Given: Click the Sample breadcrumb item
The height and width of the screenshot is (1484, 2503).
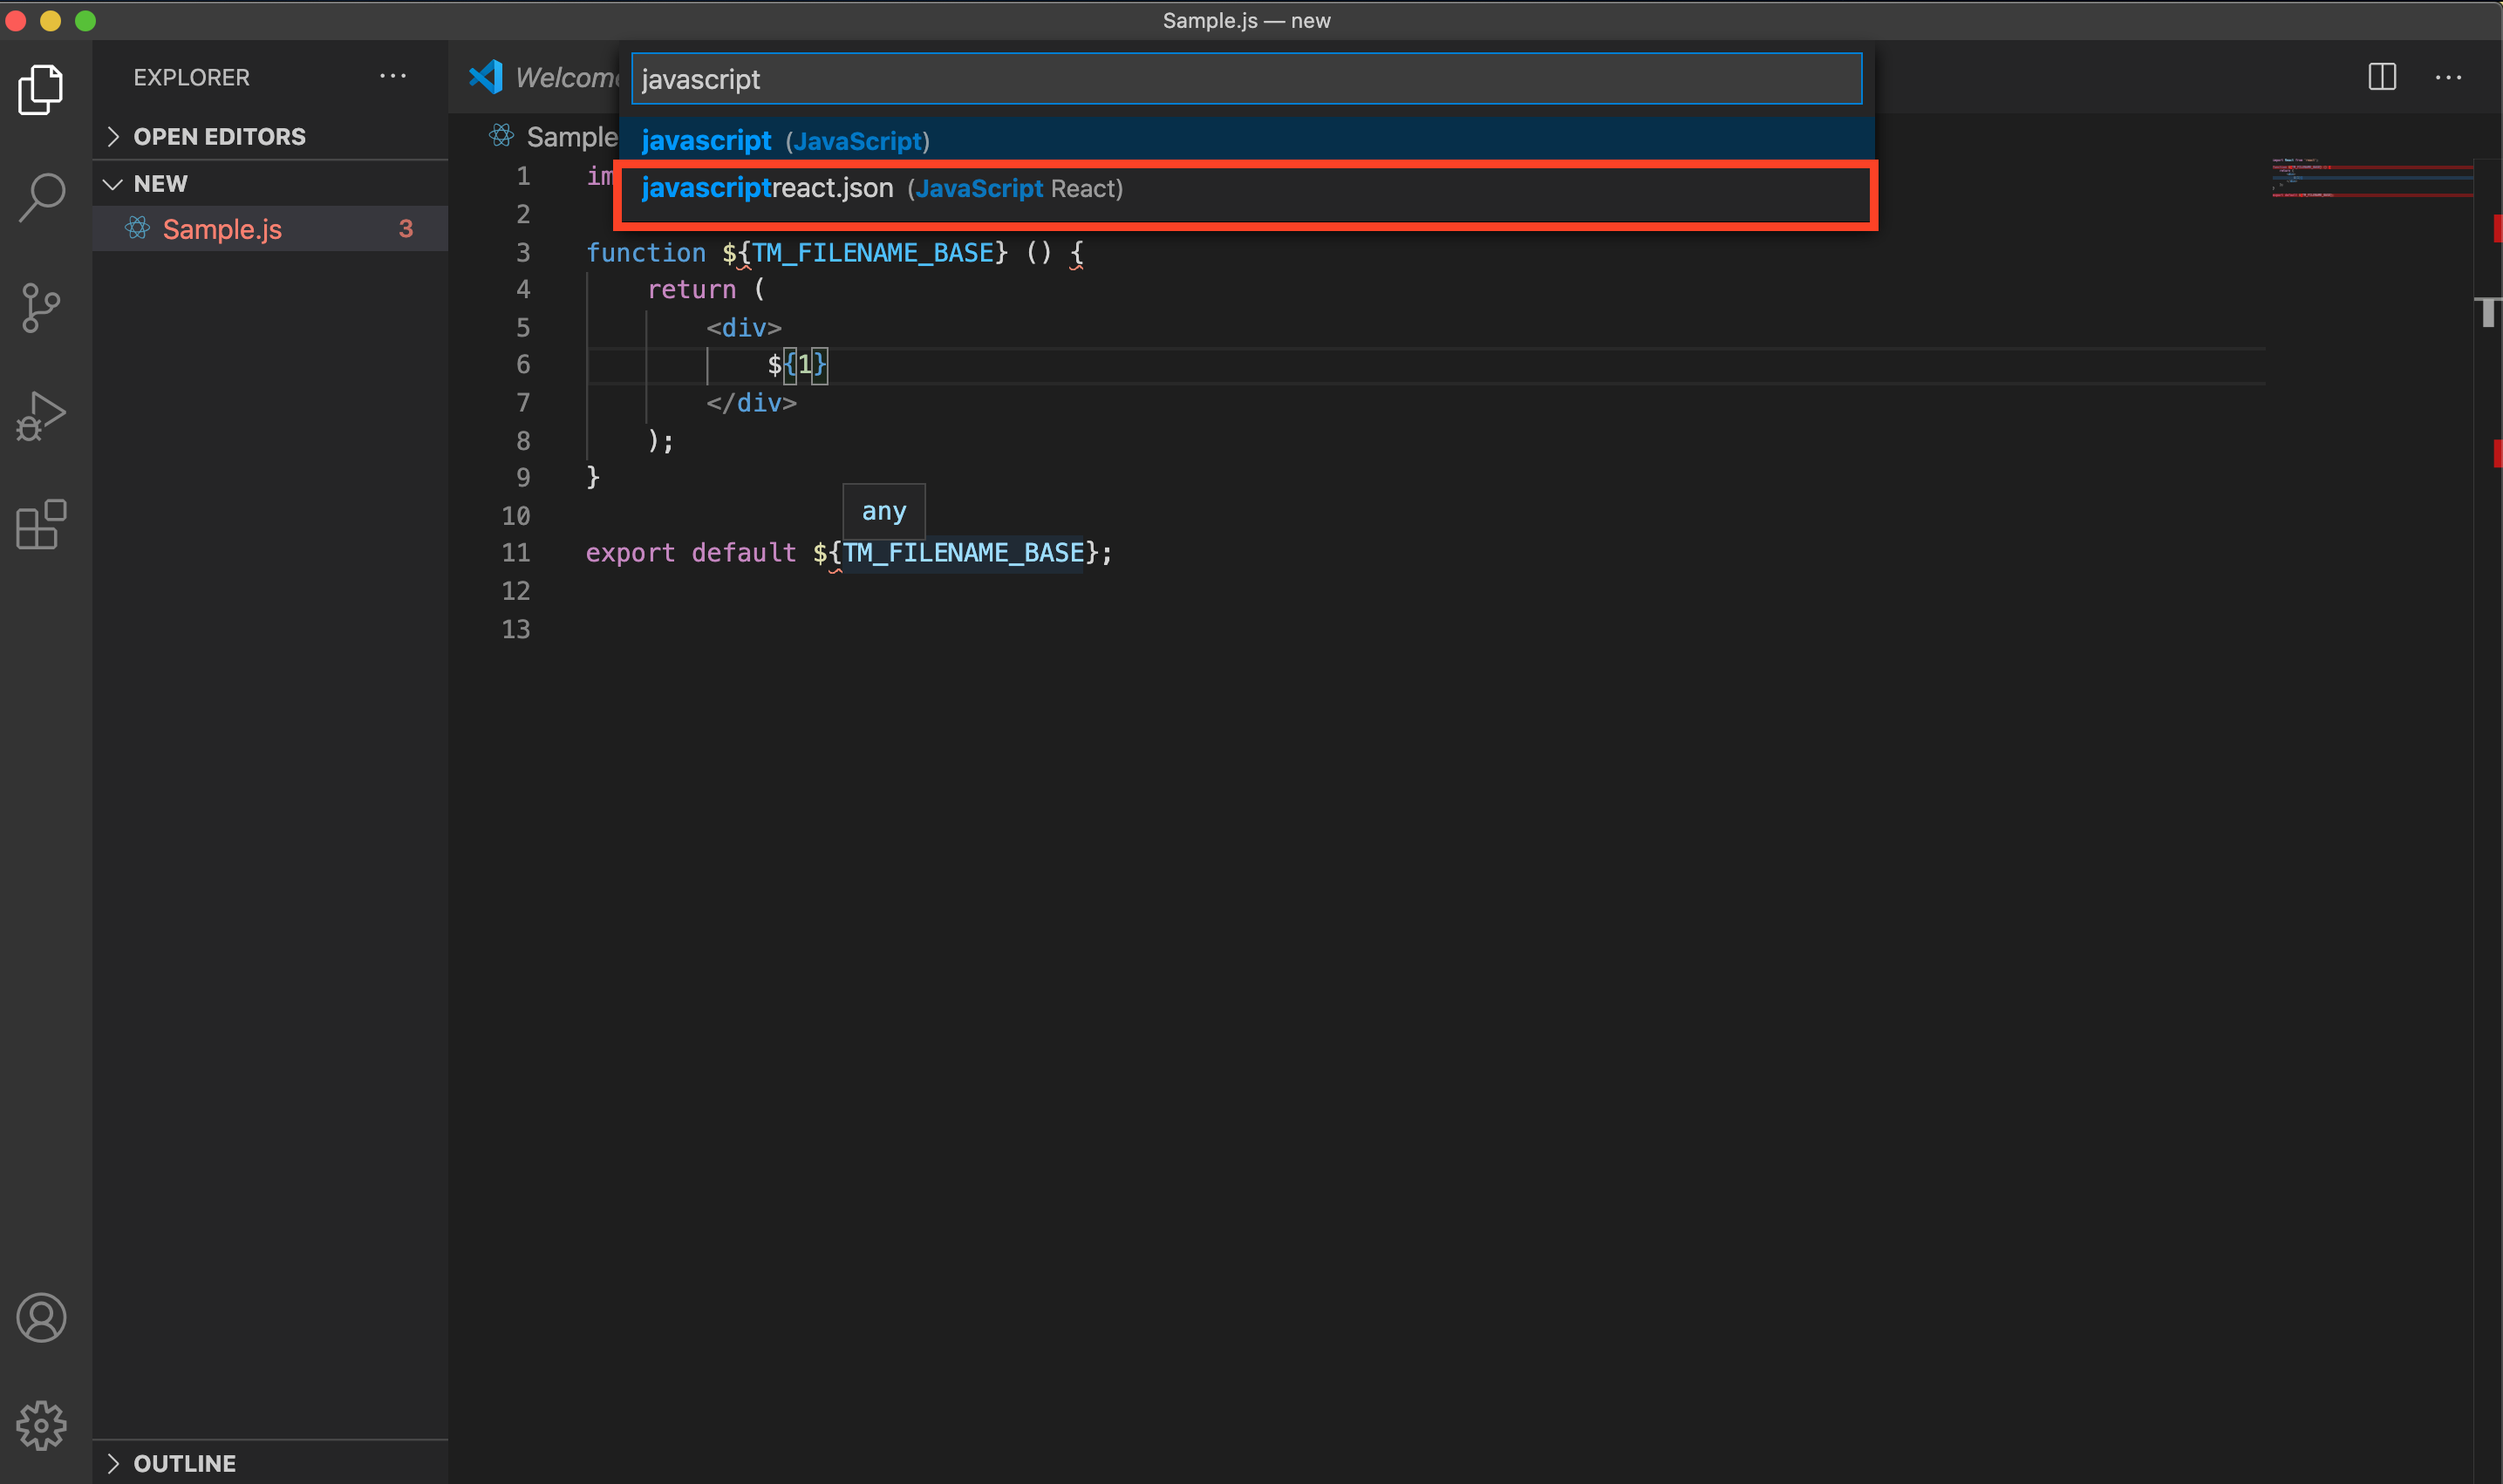Looking at the screenshot, I should point(571,137).
